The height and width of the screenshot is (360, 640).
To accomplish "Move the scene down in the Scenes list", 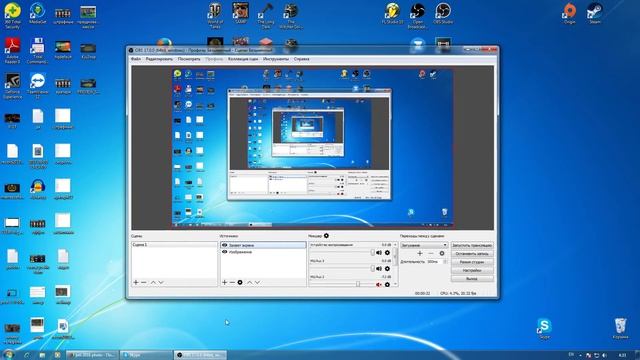I will (x=161, y=282).
